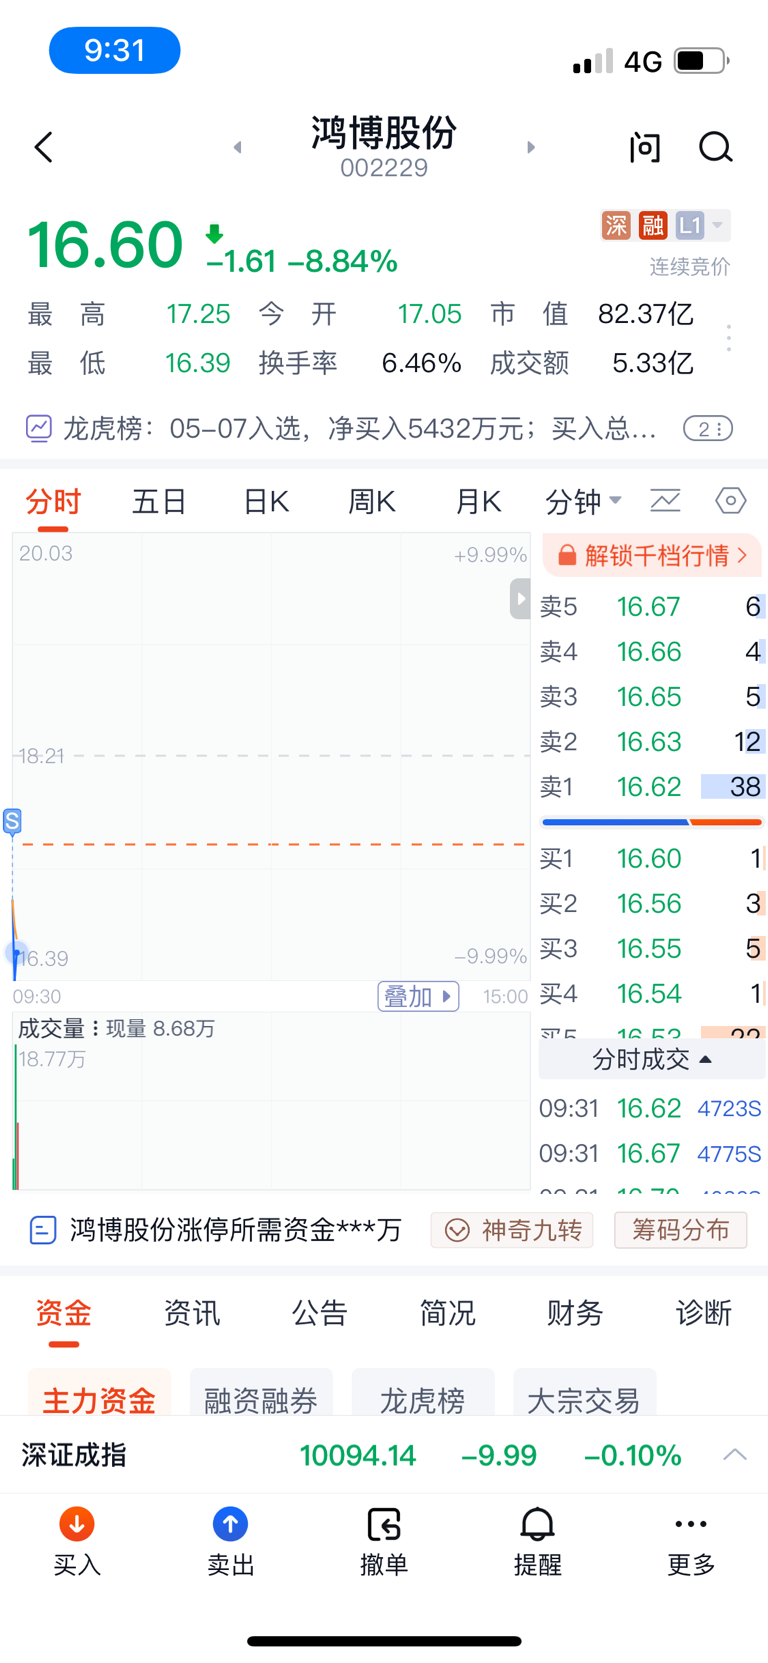Viewport: 768px width, 1663px height.
Task: Open the 龙虎榜 chart icon
Action: click(38, 429)
